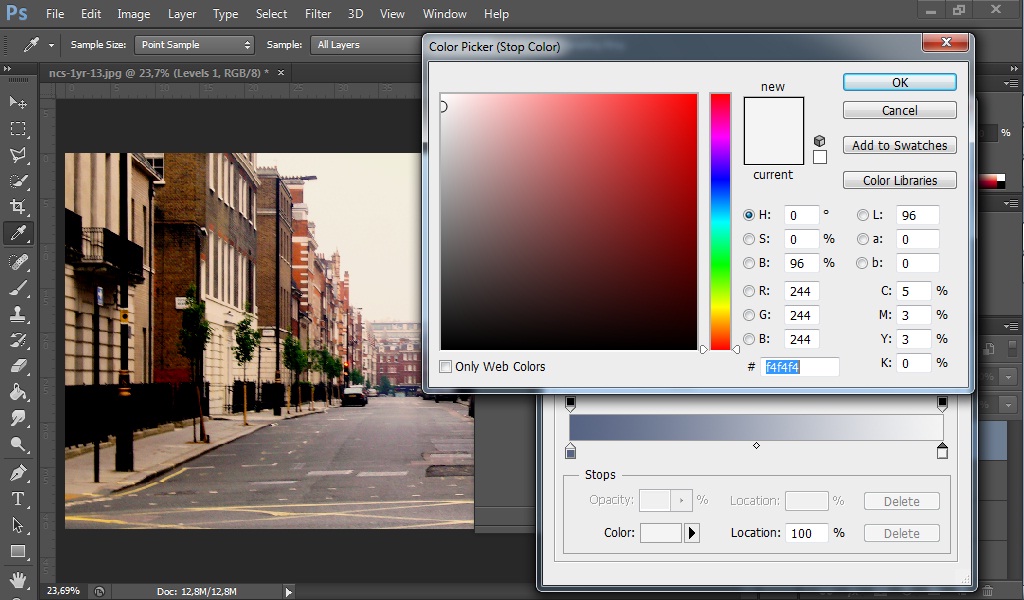Select the Crop tool

click(18, 207)
